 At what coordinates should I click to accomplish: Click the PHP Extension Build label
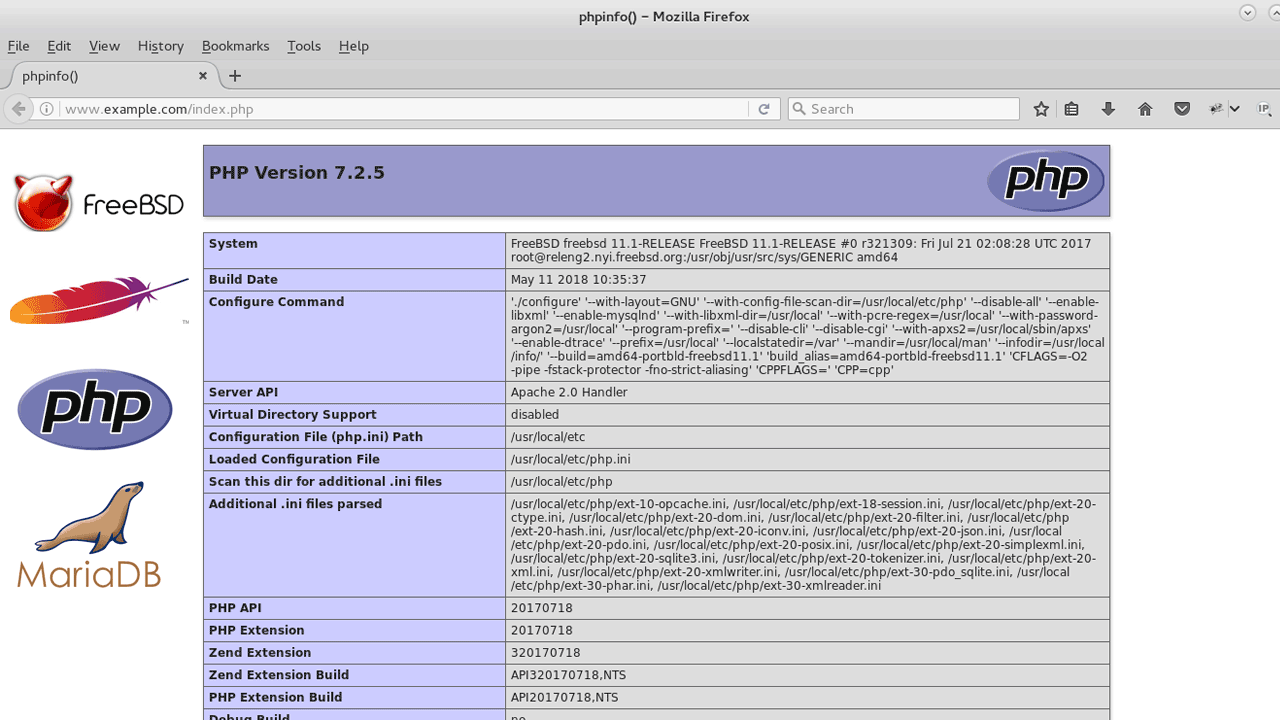275,697
